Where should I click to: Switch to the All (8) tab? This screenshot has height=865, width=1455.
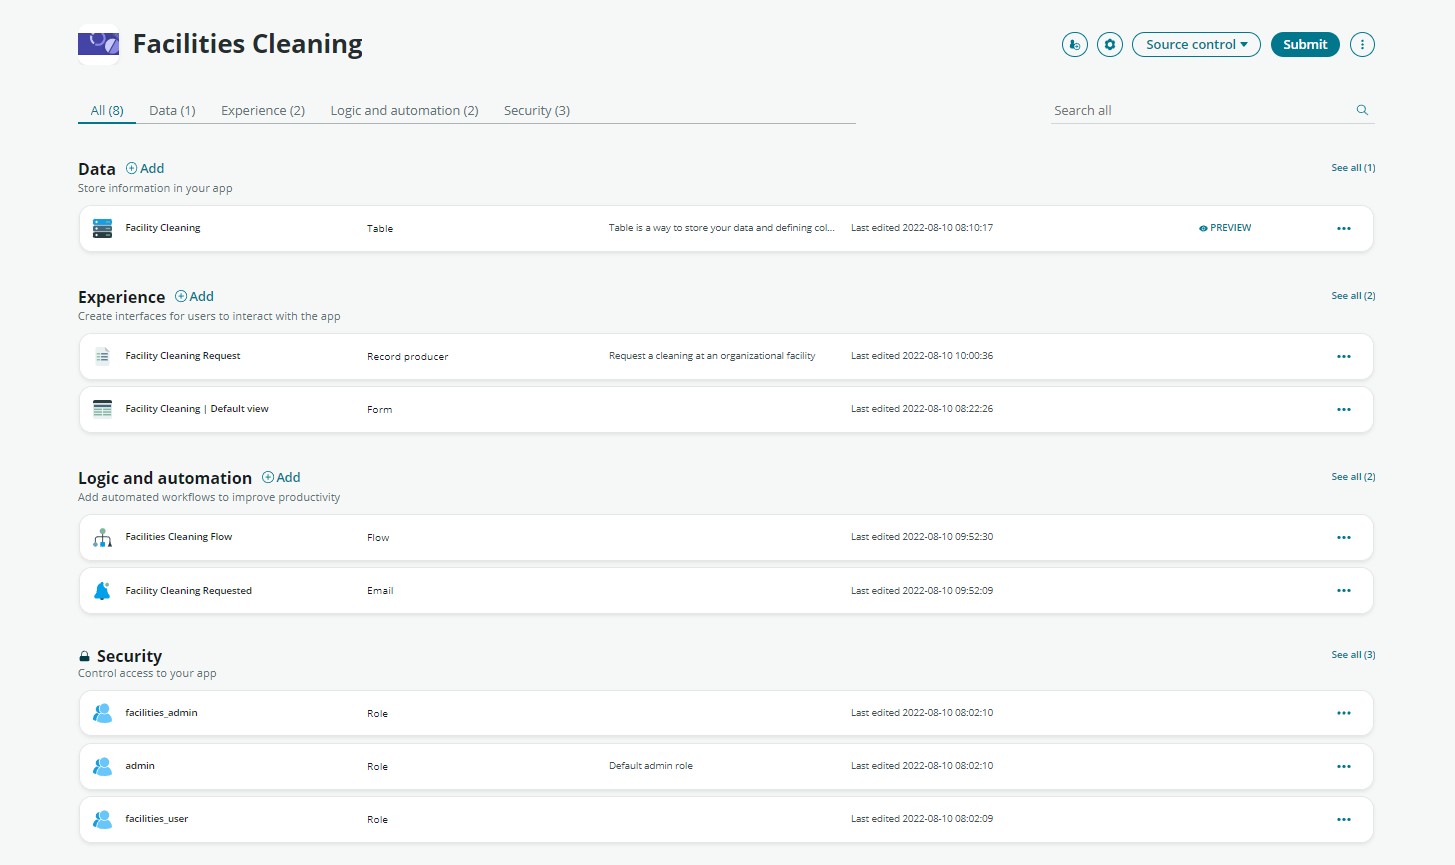(x=107, y=110)
